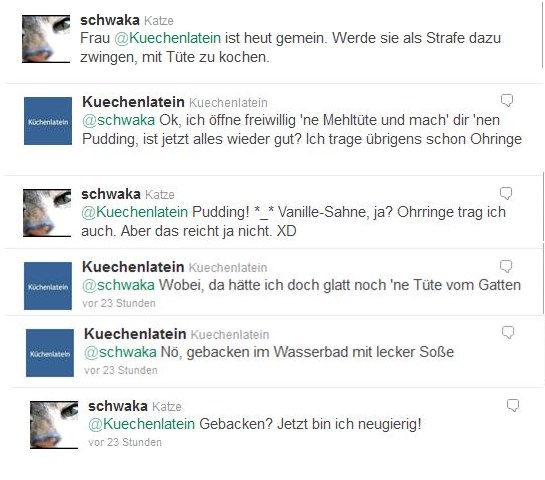Click speech bubble icon on Gebacken tweet

[x=513, y=406]
